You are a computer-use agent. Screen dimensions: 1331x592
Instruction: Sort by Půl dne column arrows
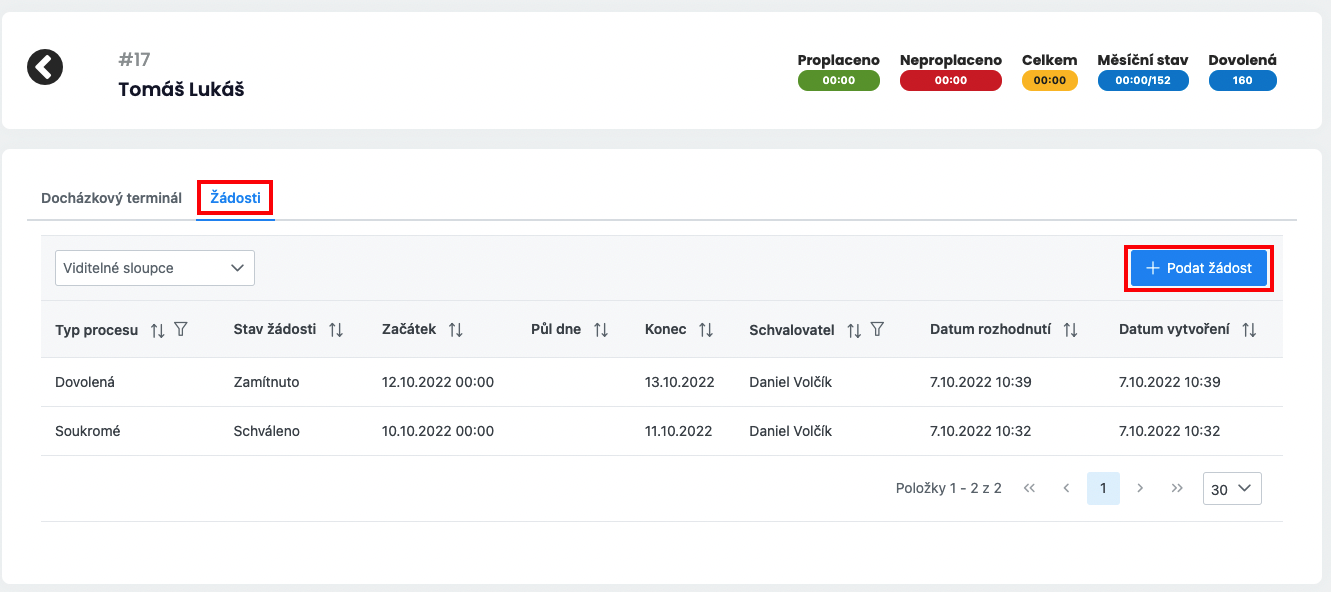coord(601,329)
